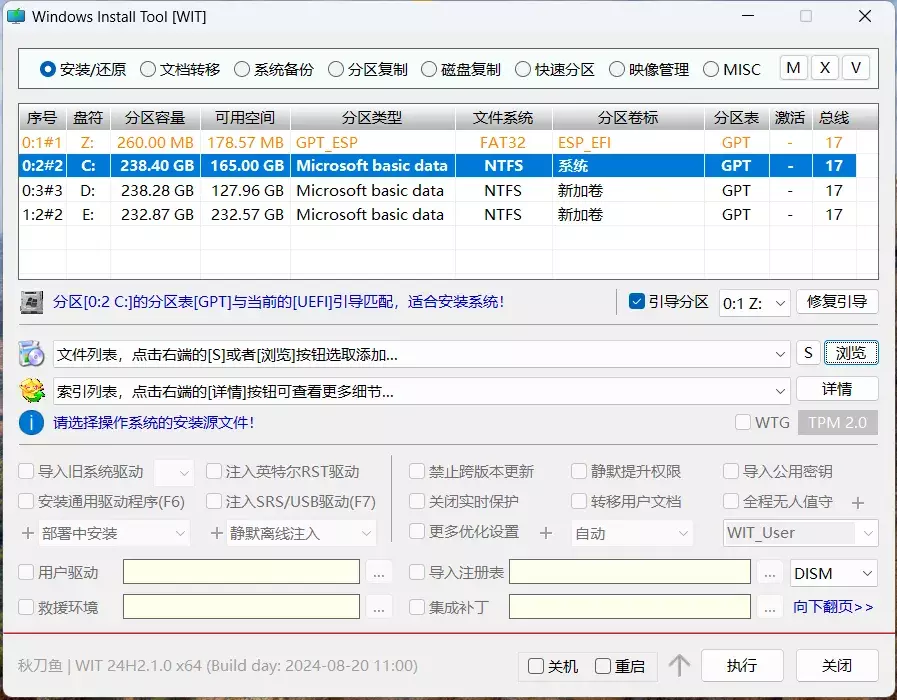Open the WIT_User dropdown

(x=800, y=533)
